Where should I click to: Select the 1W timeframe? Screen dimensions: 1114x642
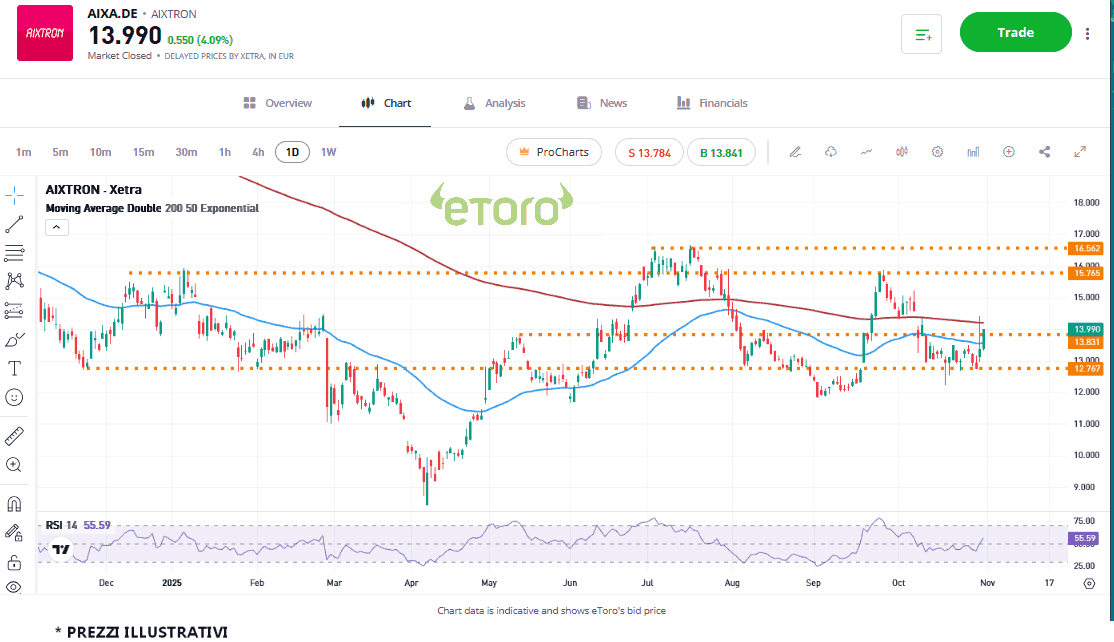tap(328, 152)
